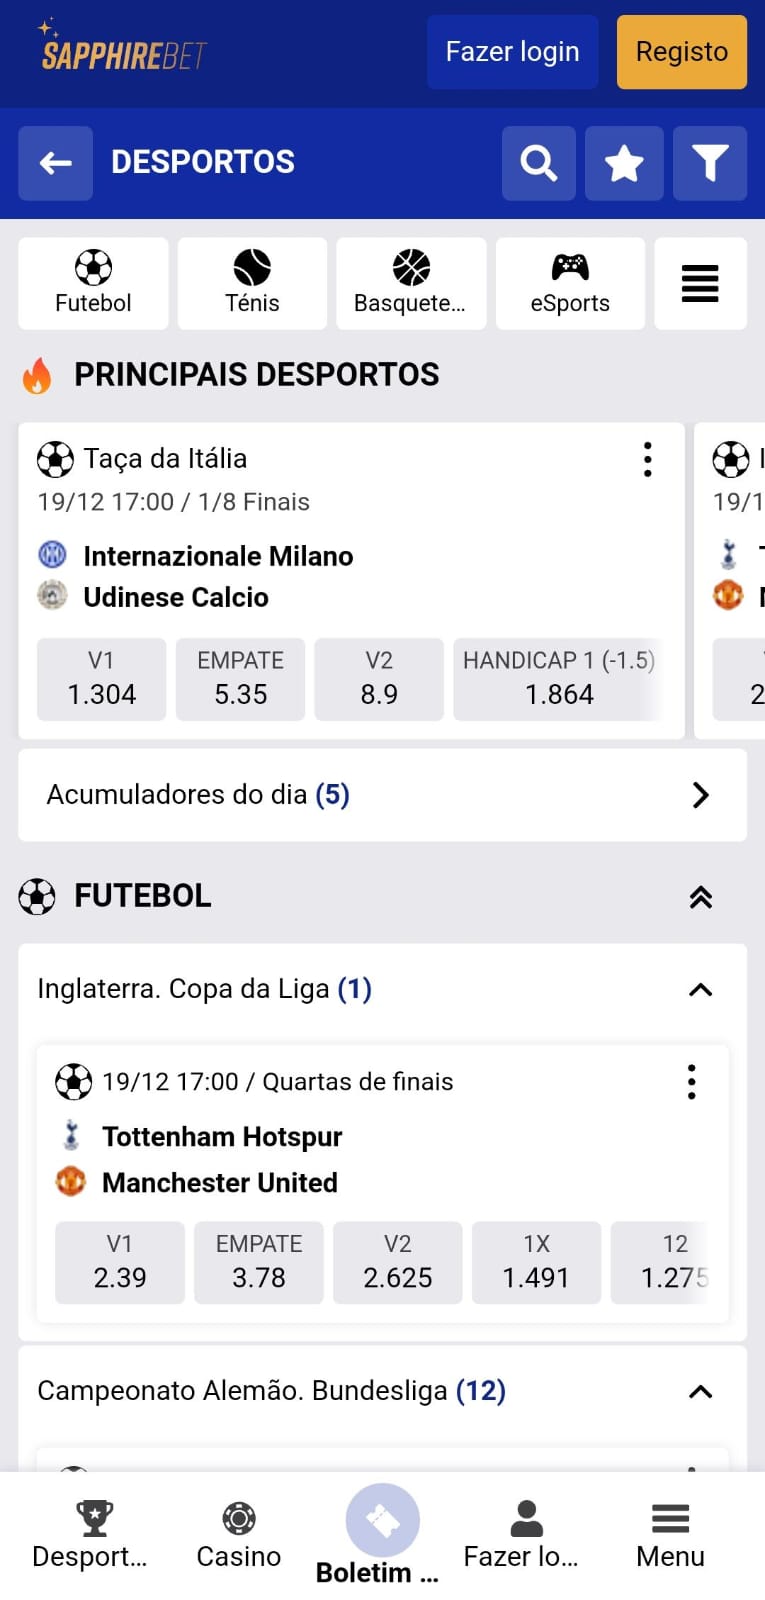Viewport: 765px width, 1600px height.
Task: Open the Boletim bet slip icon
Action: coord(382,1522)
